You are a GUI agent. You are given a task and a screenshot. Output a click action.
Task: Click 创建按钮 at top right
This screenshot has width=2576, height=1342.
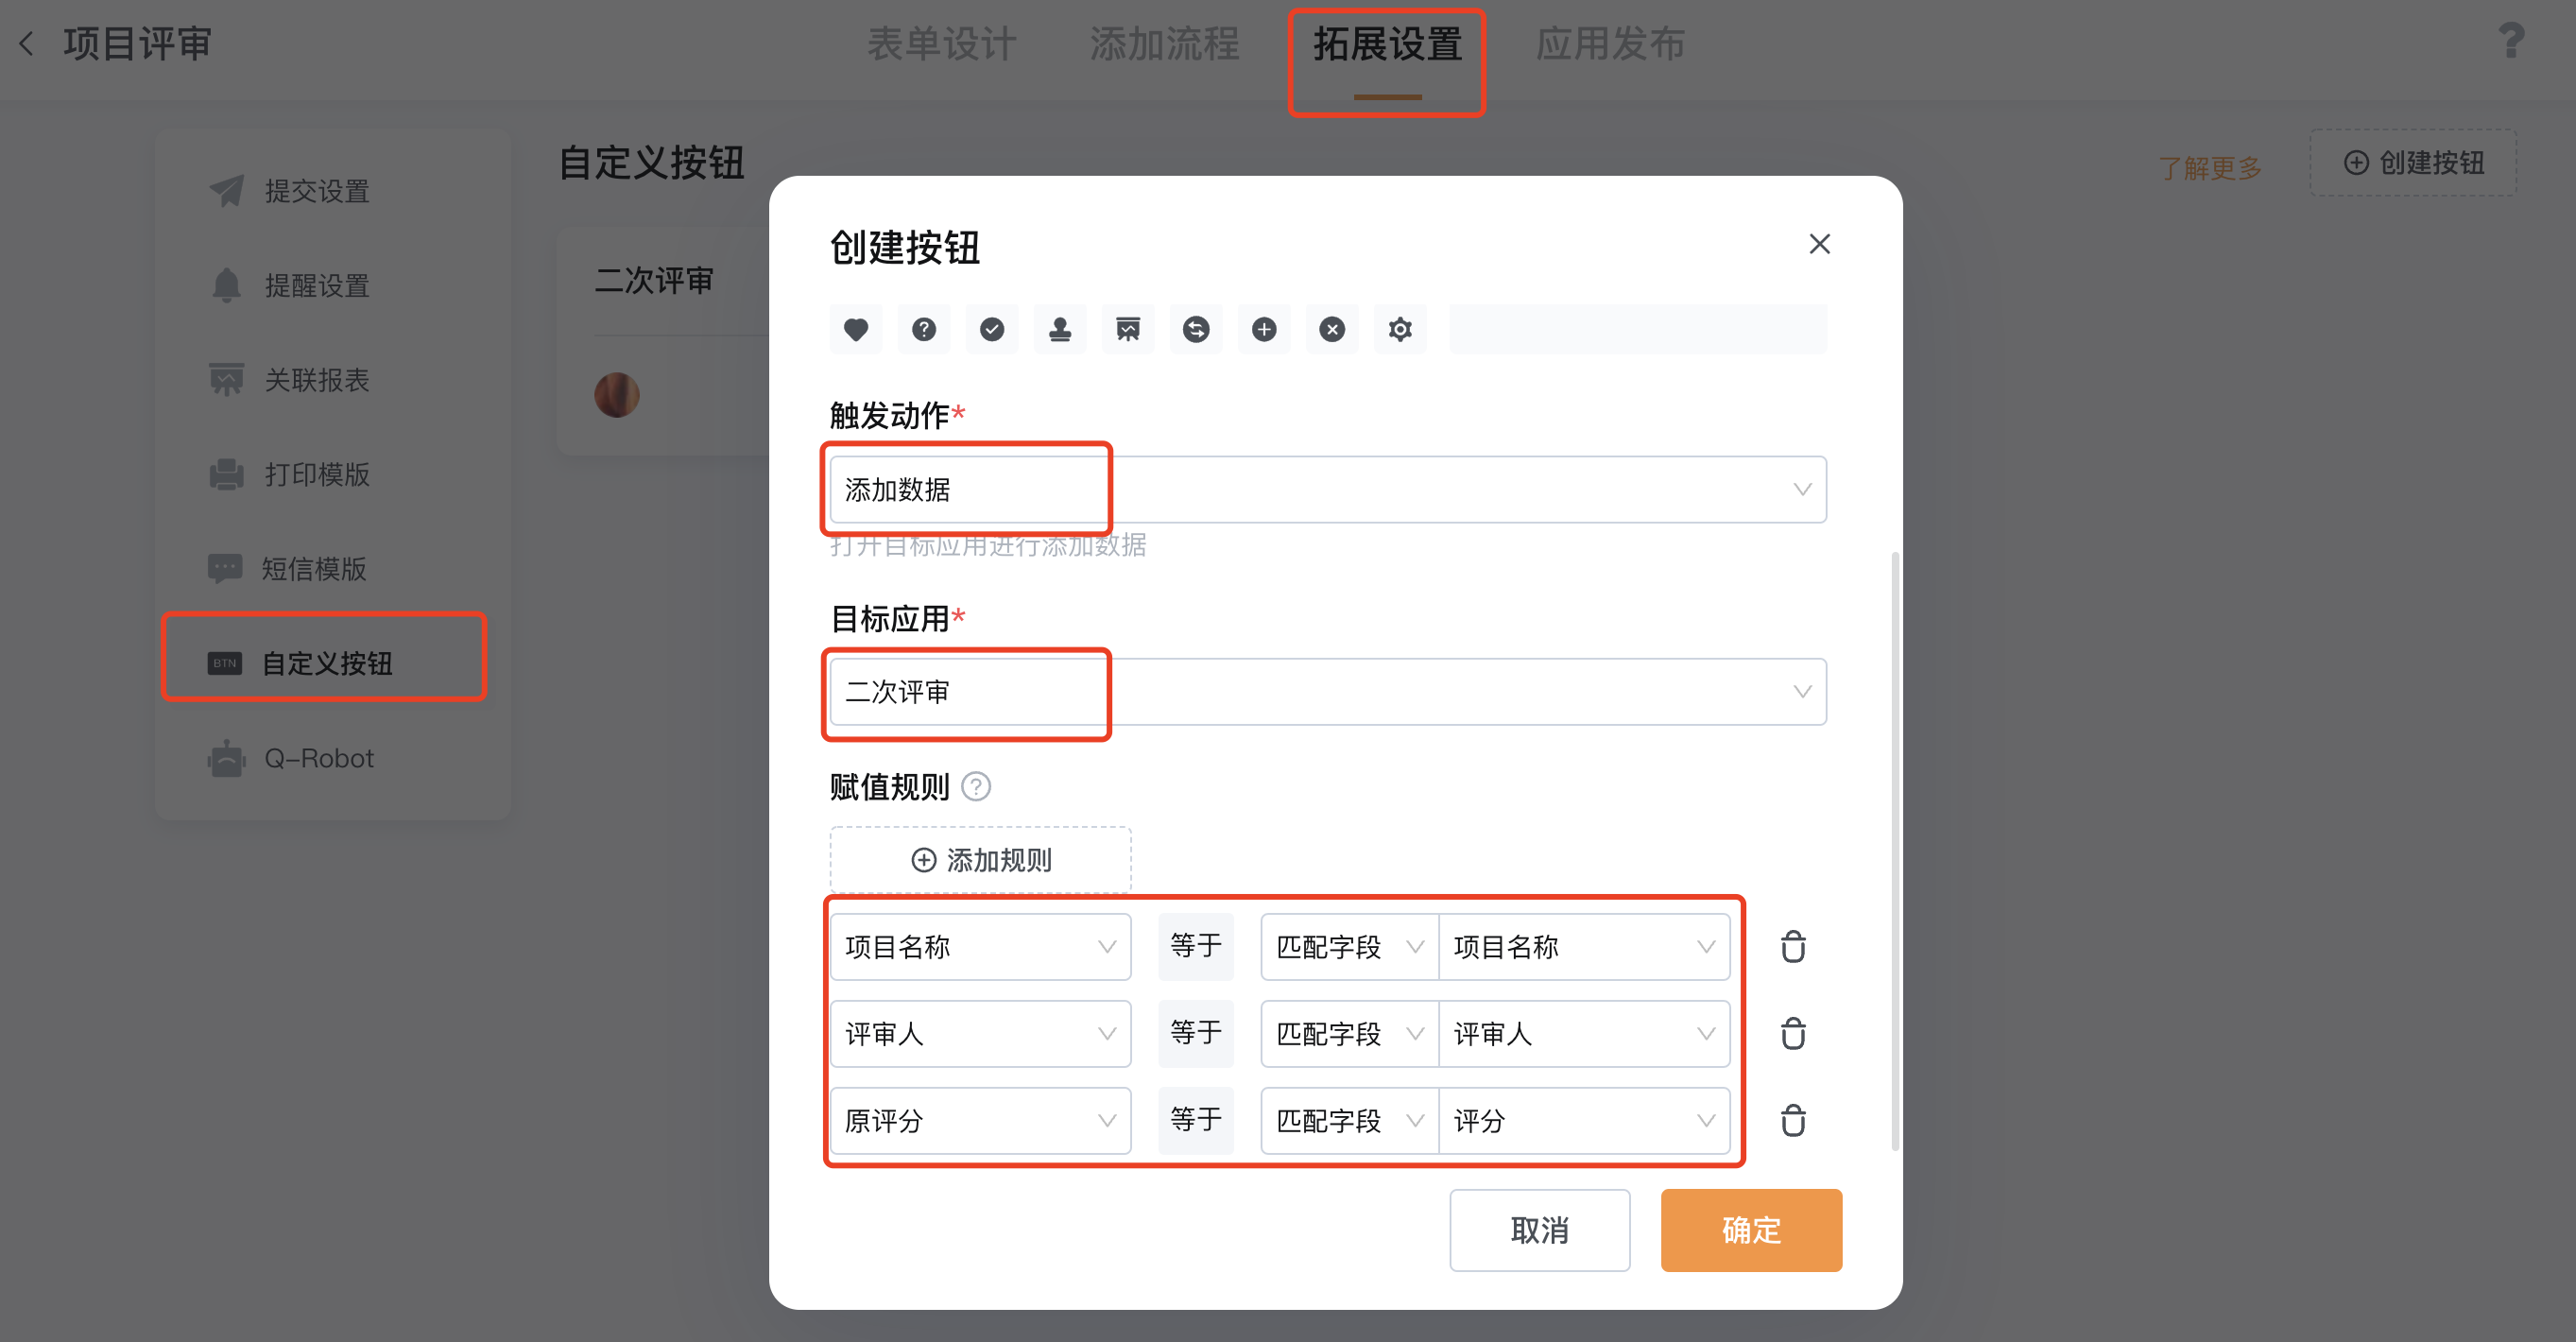2413,162
